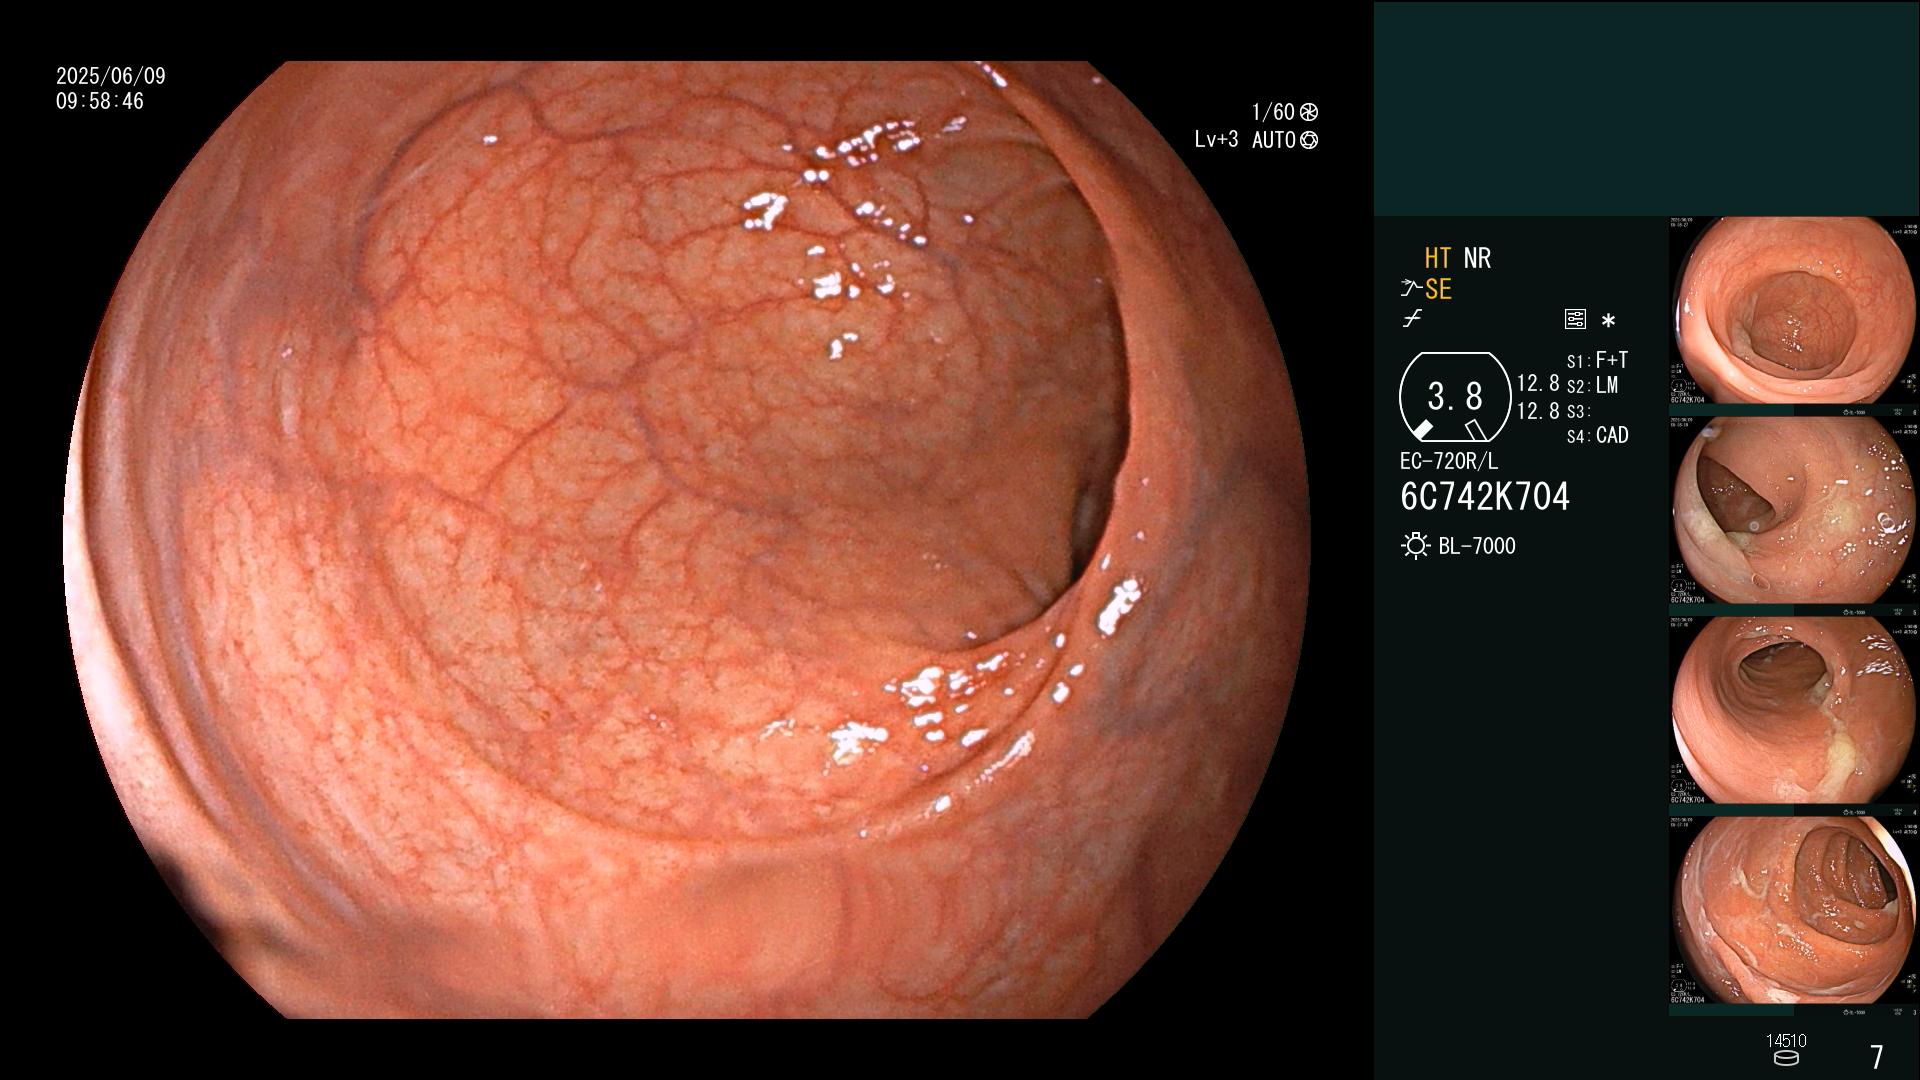
Task: Click the S2: LM switch assignment
Action: point(1592,385)
